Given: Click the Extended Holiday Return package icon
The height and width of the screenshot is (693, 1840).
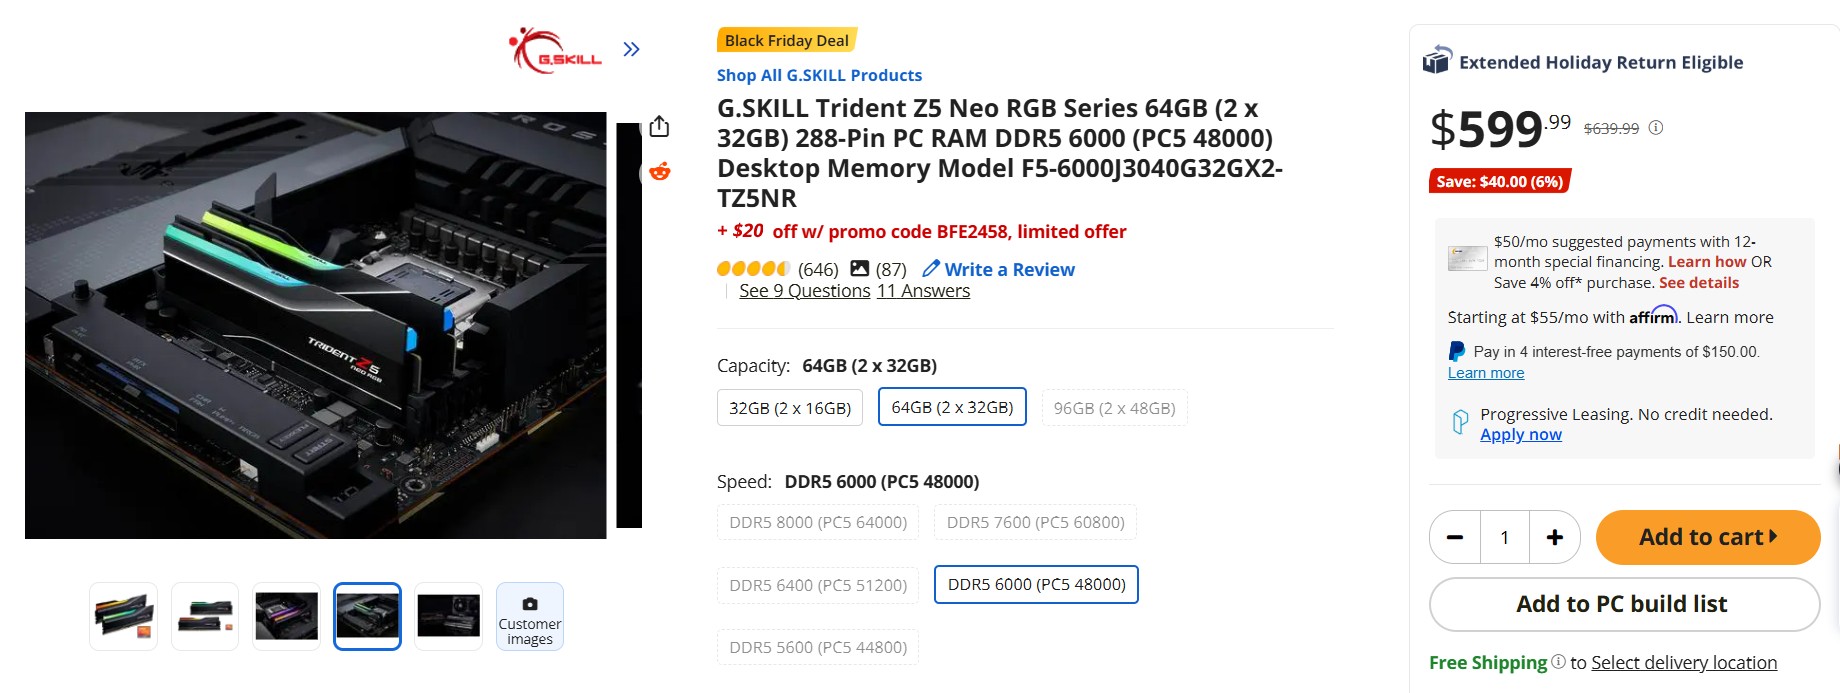Looking at the screenshot, I should tap(1437, 60).
